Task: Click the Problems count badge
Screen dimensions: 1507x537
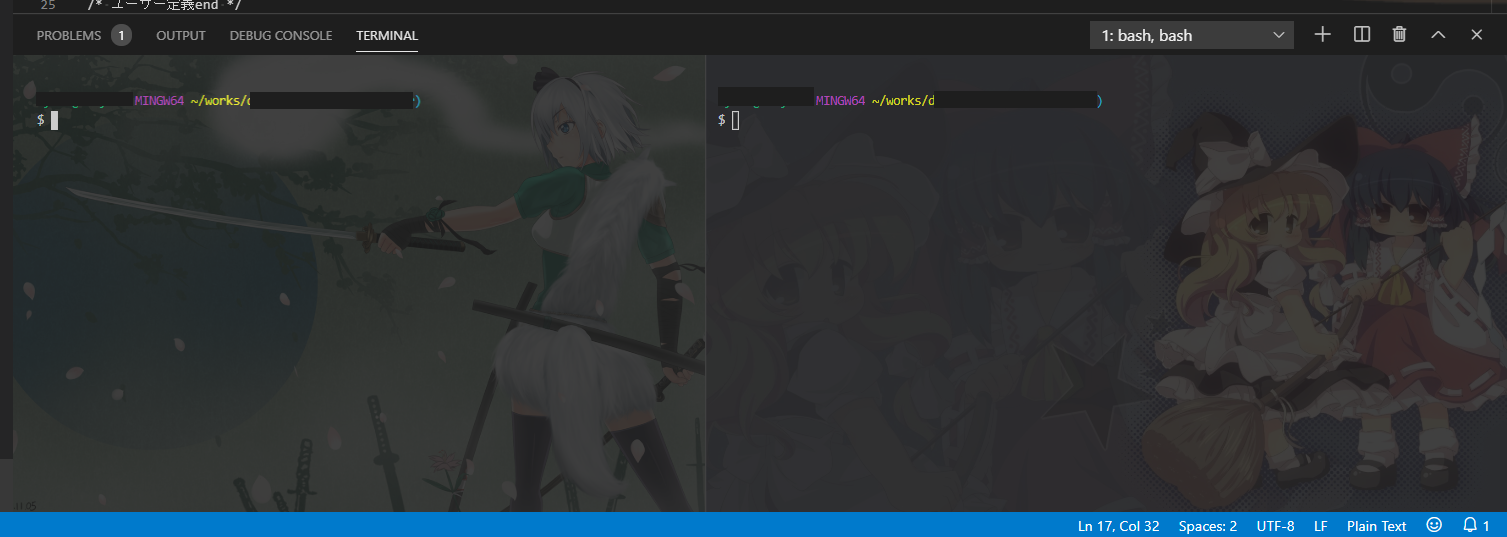Action: click(122, 35)
